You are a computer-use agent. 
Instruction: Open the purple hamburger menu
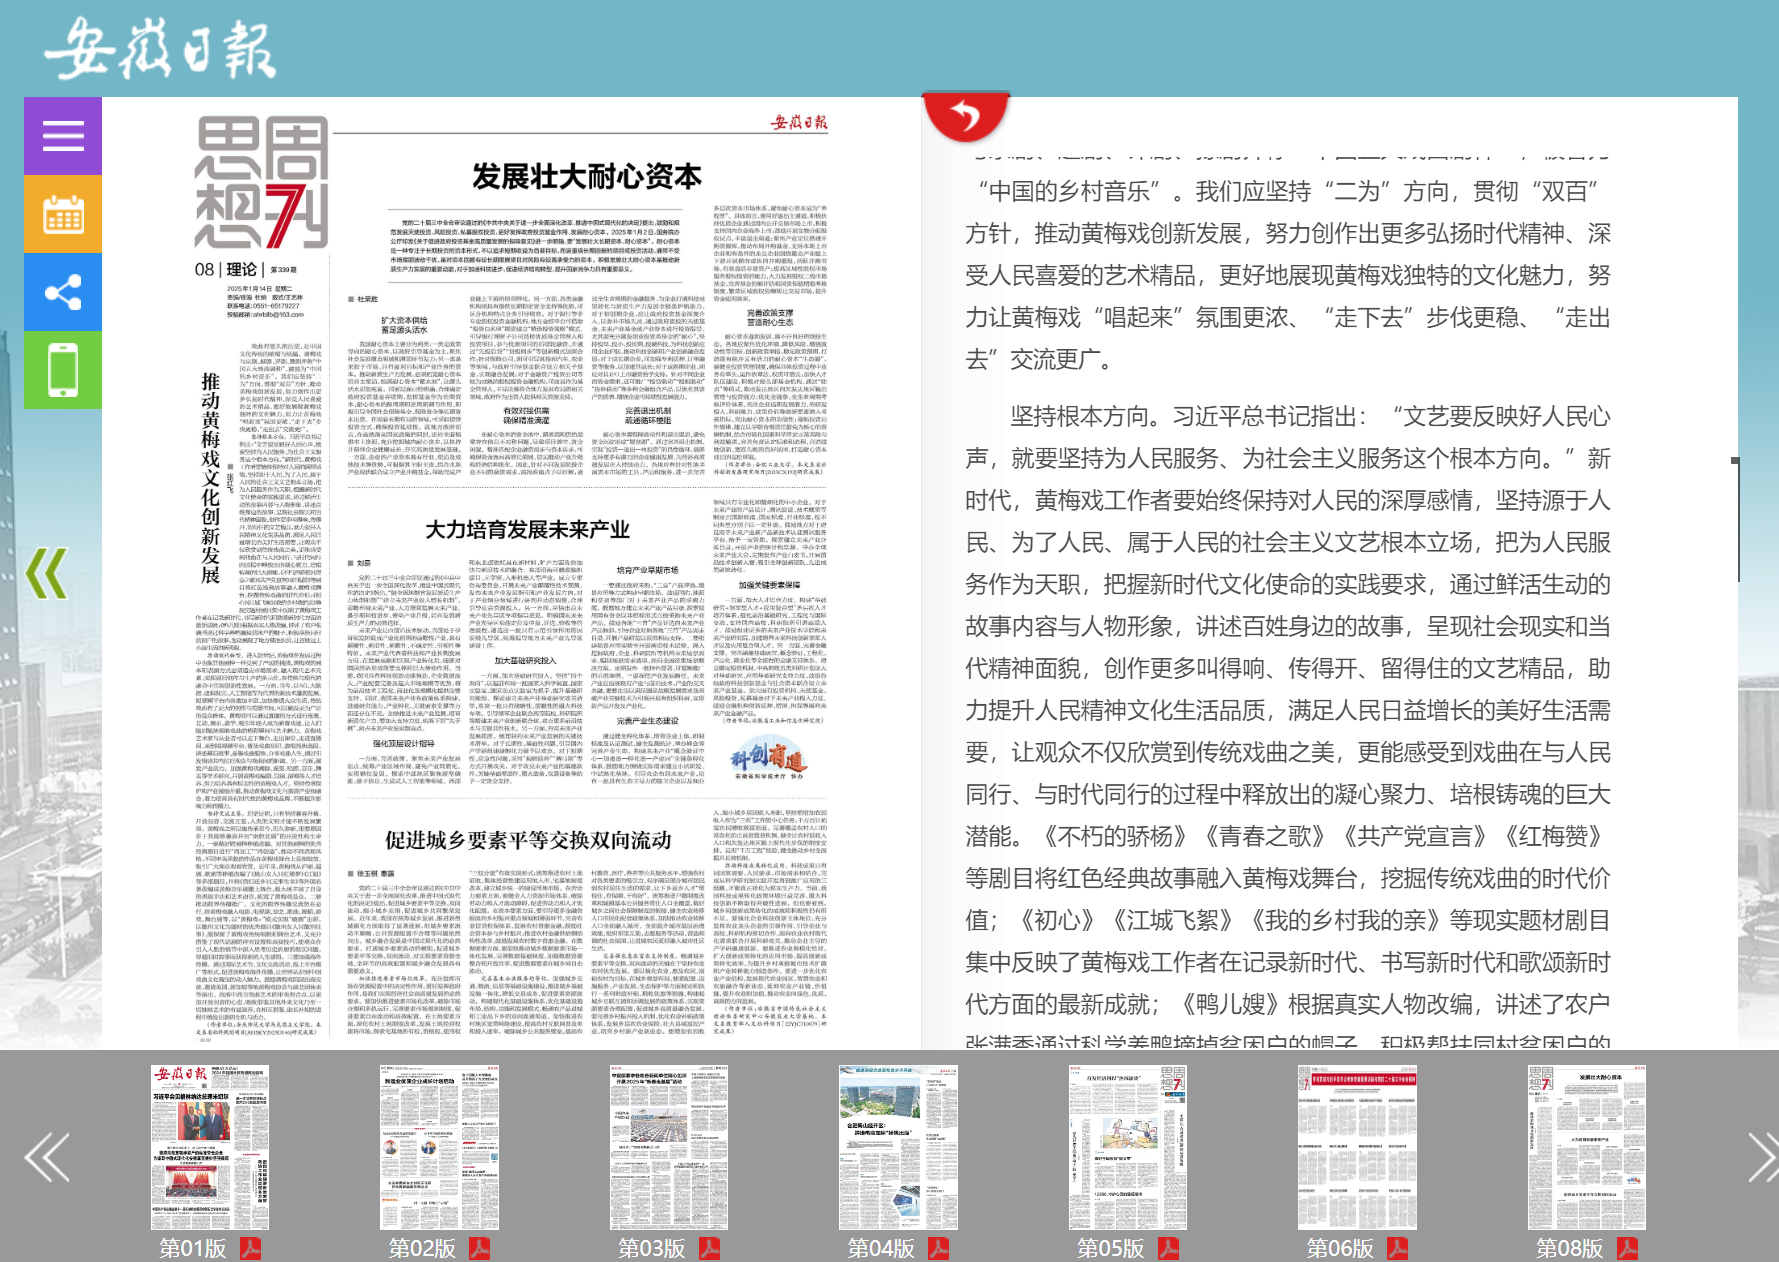[x=63, y=136]
